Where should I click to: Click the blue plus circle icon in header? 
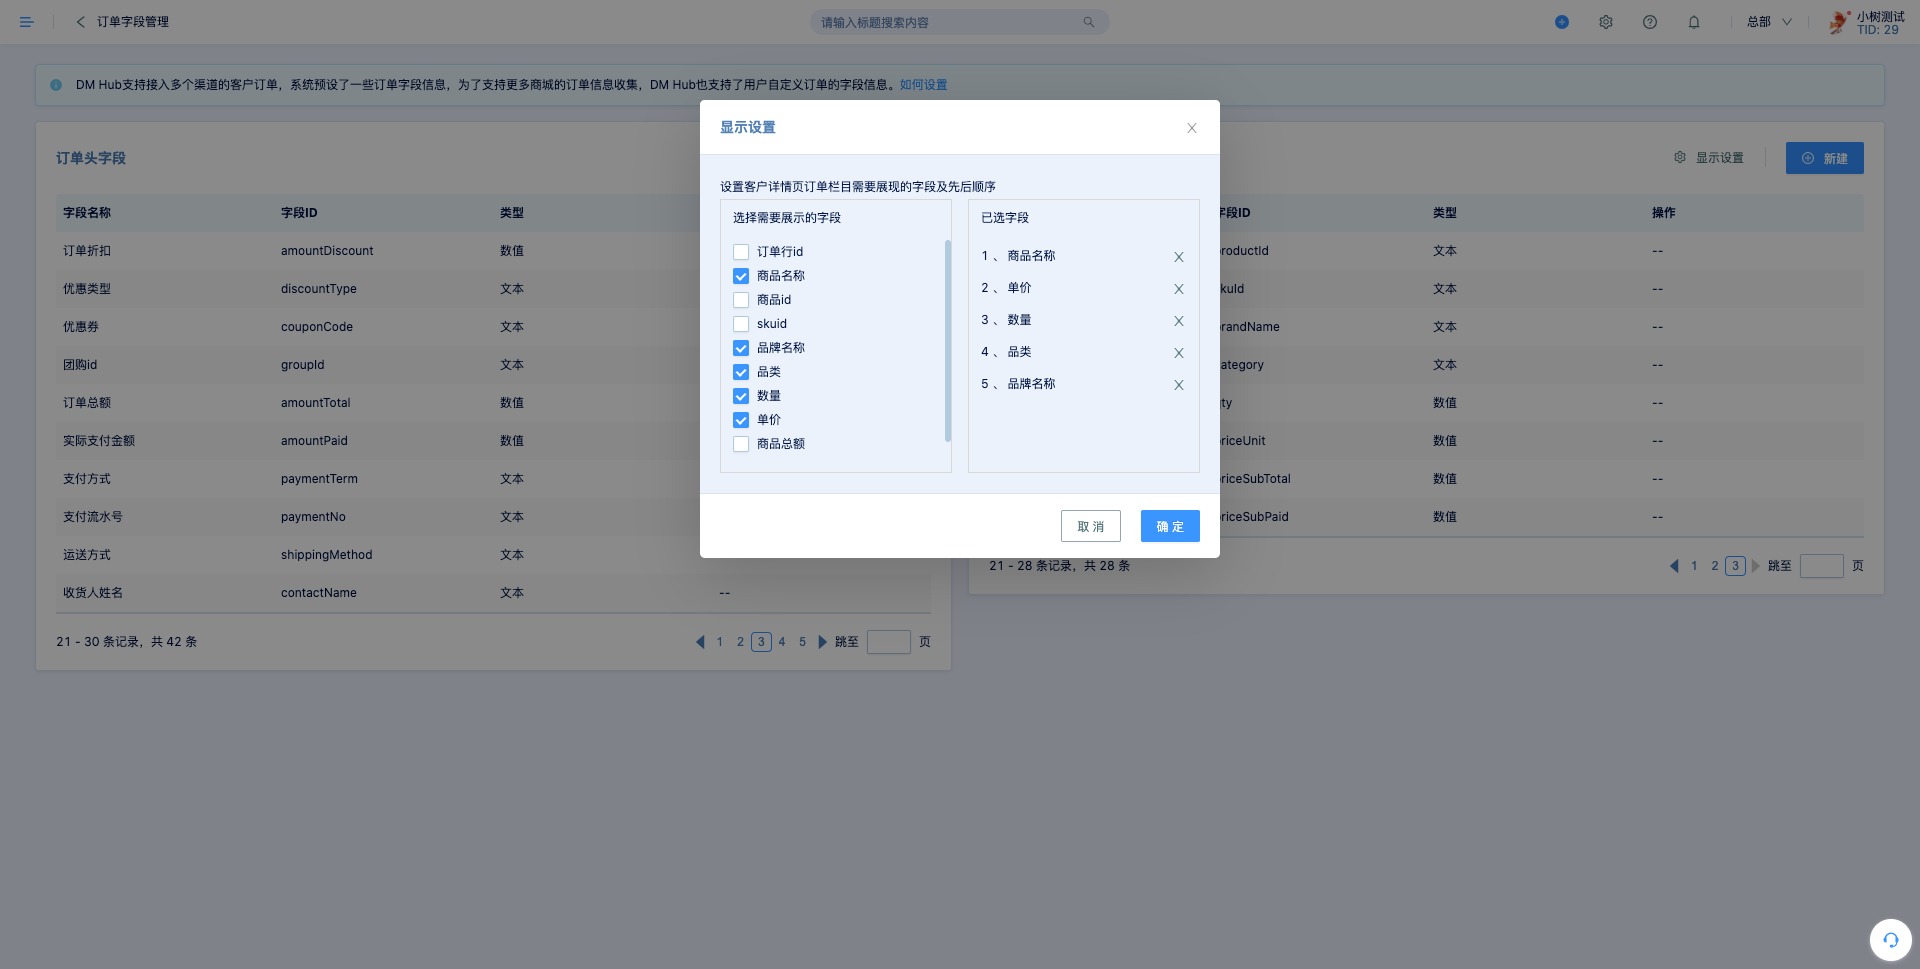pyautogui.click(x=1562, y=22)
